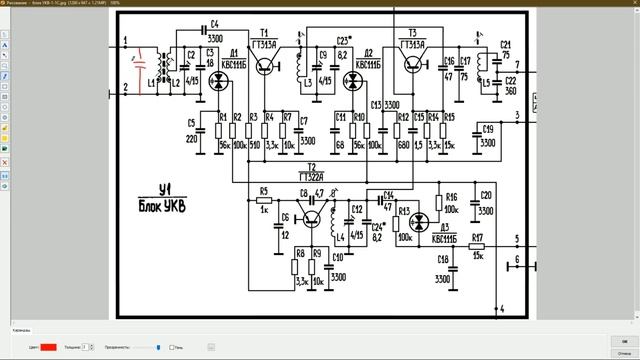The width and height of the screenshot is (640, 360).
Task: Click the T2 ГТ322А transistor label
Action: pyautogui.click(x=311, y=172)
